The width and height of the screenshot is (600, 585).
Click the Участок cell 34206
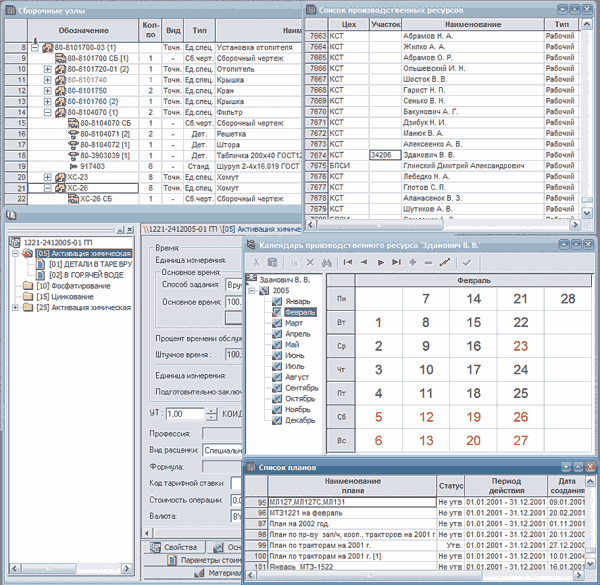click(x=385, y=155)
